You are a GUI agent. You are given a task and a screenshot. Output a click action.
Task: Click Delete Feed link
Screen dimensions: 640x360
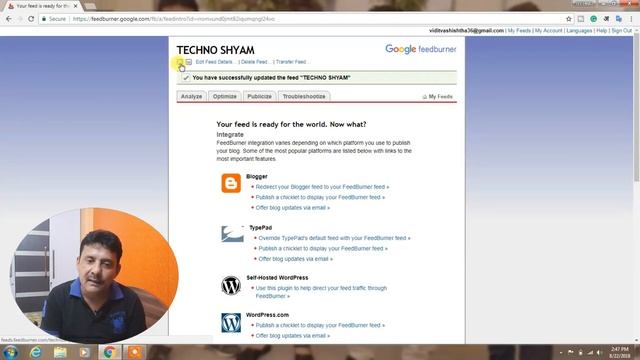pos(255,62)
